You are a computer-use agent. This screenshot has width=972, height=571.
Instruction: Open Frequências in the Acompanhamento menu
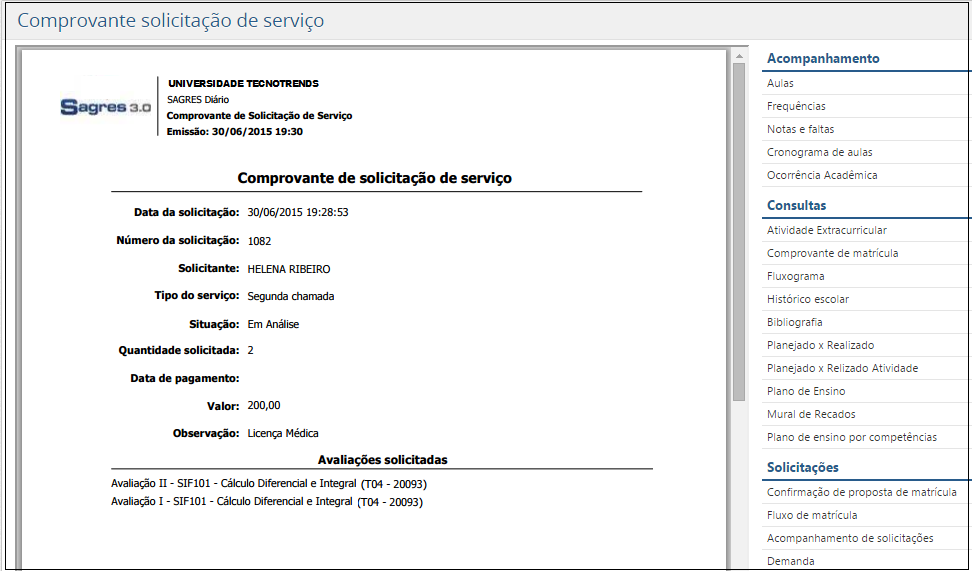click(x=796, y=106)
